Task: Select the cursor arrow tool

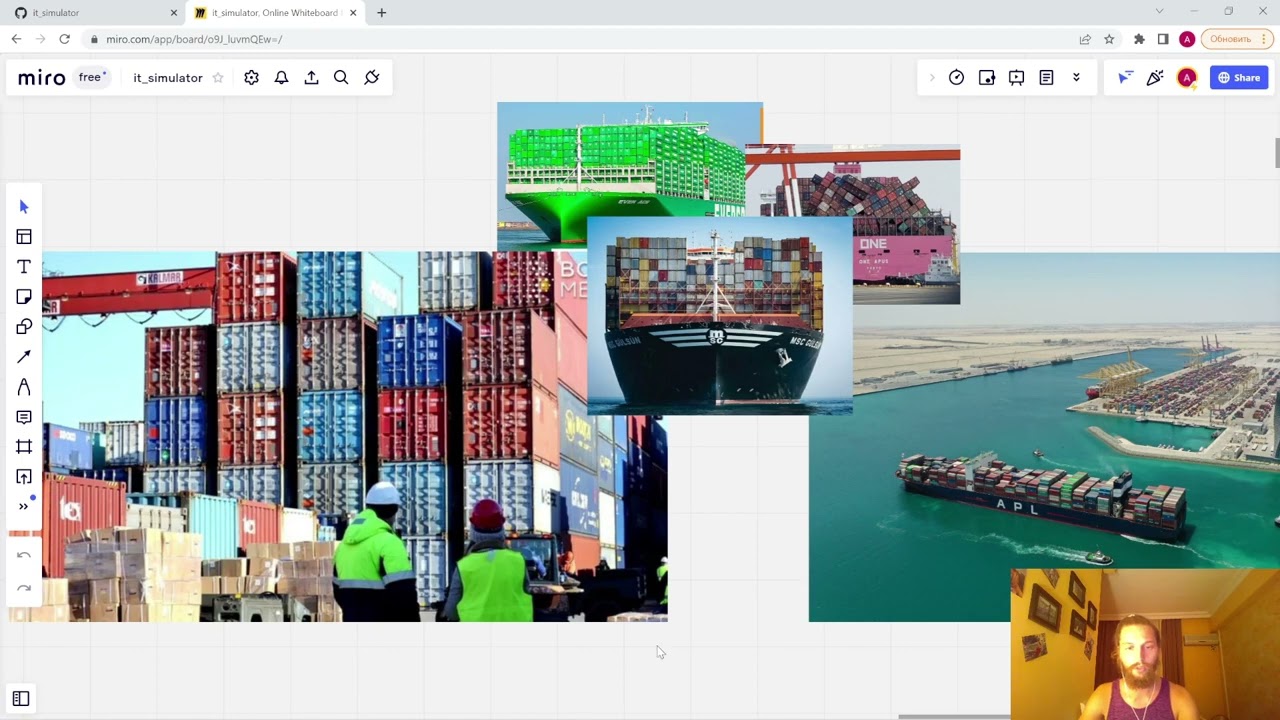Action: click(24, 207)
